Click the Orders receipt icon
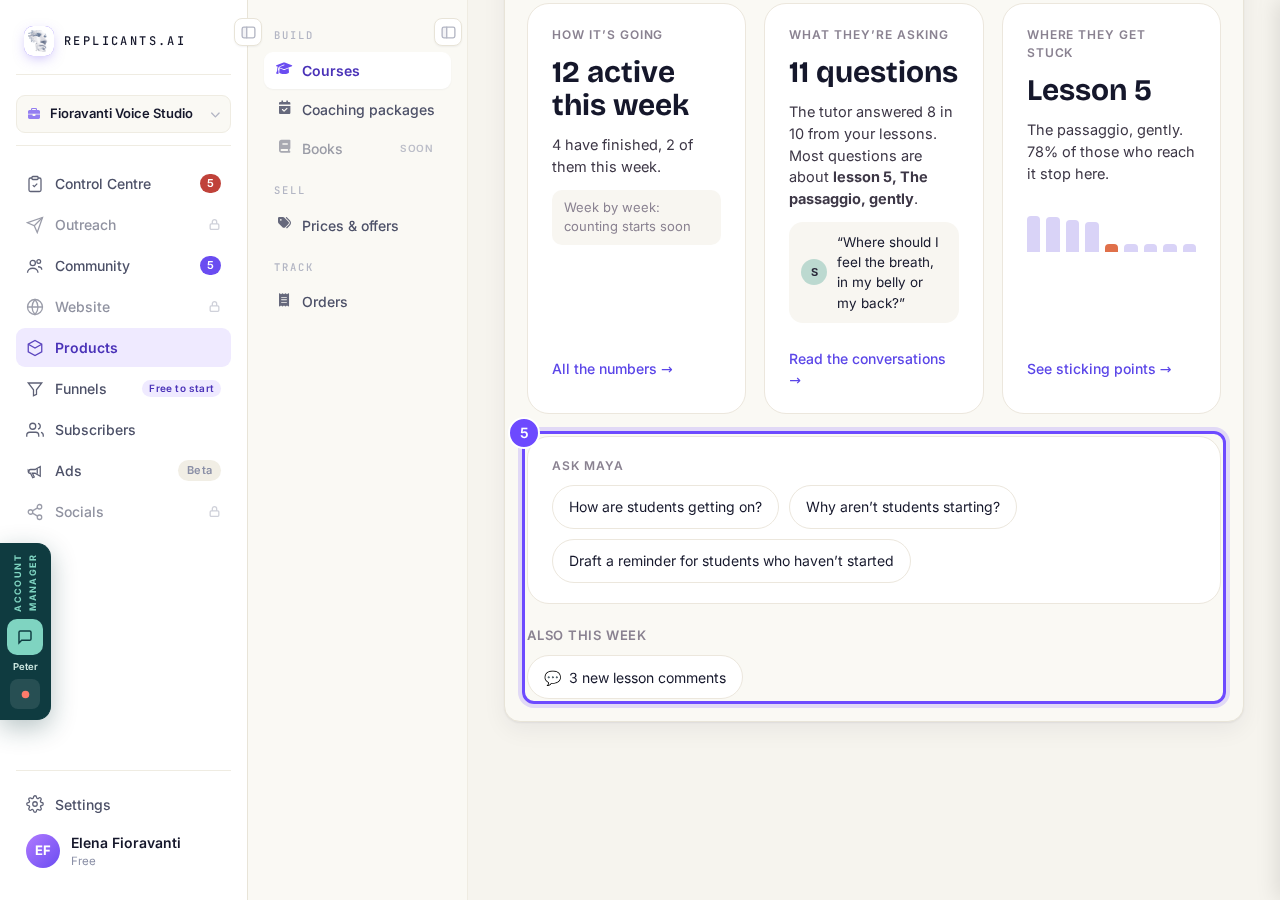The height and width of the screenshot is (900, 1280). [284, 300]
